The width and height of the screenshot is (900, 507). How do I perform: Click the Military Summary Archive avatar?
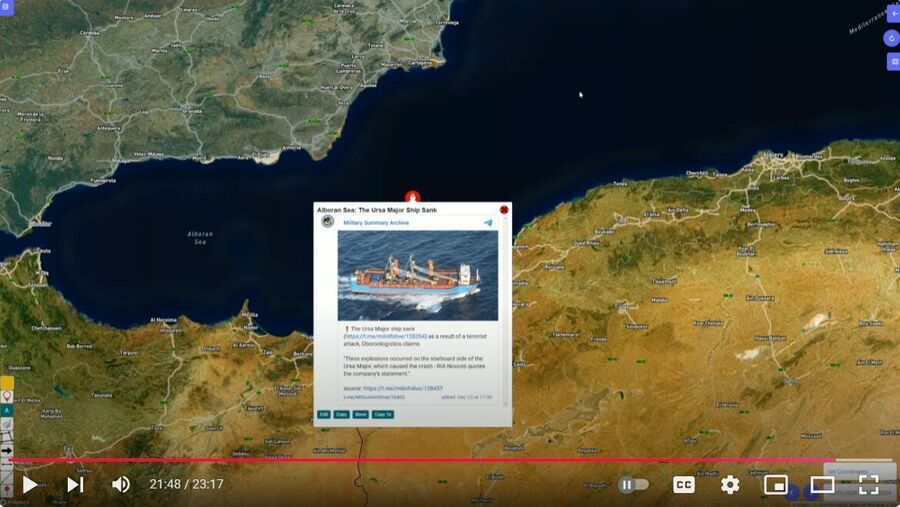click(x=328, y=222)
